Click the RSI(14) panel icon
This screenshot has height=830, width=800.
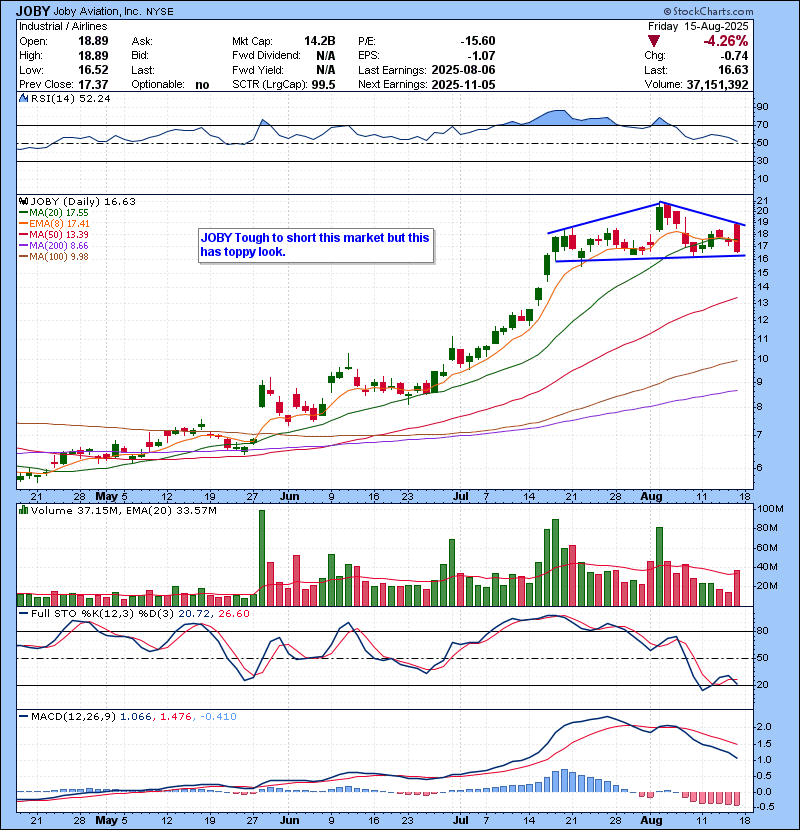23,98
